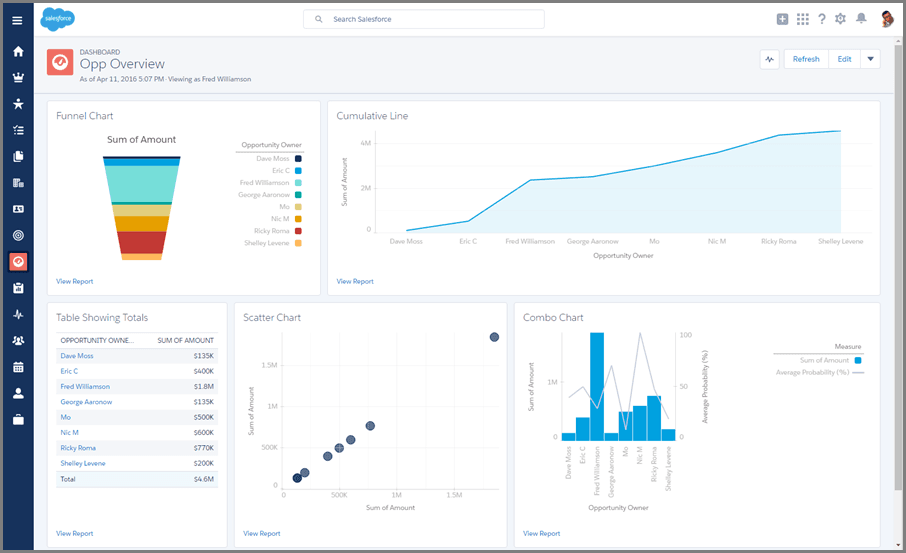Open Fred Williamson link in table
This screenshot has height=553, width=906.
85,387
